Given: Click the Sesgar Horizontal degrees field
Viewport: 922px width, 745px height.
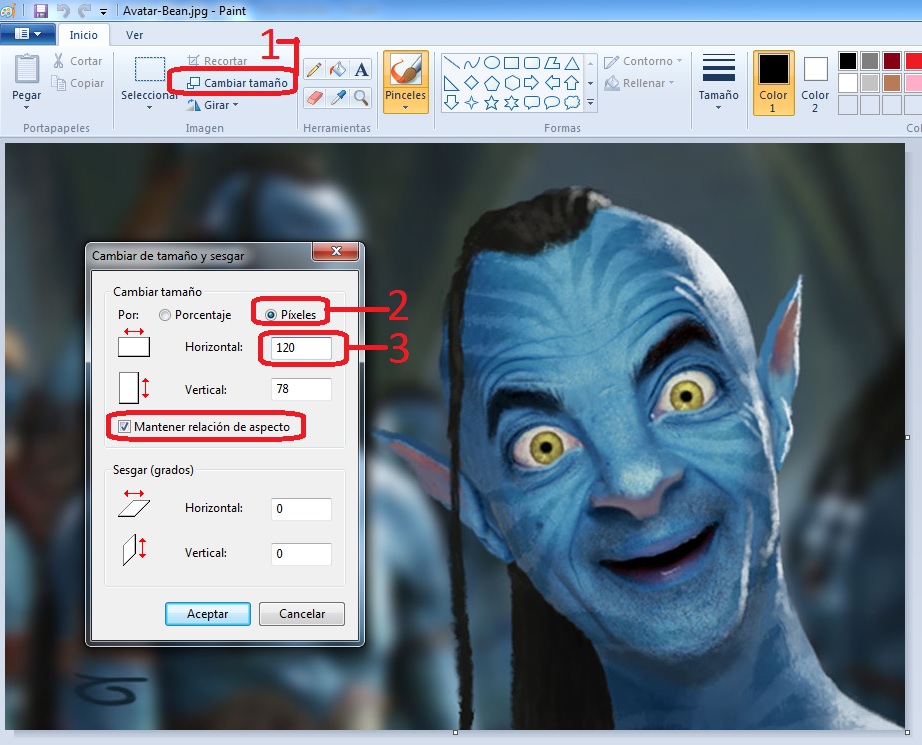Looking at the screenshot, I should pos(301,509).
